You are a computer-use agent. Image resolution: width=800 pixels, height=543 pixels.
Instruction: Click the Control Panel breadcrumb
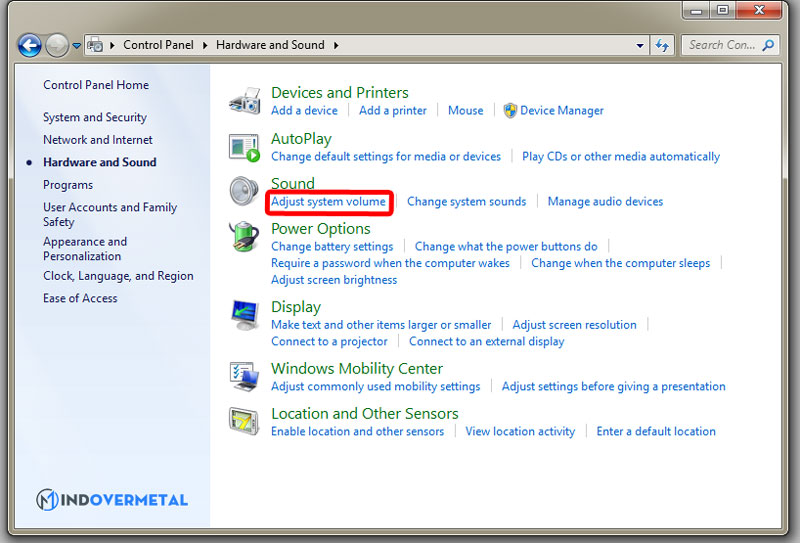point(158,45)
